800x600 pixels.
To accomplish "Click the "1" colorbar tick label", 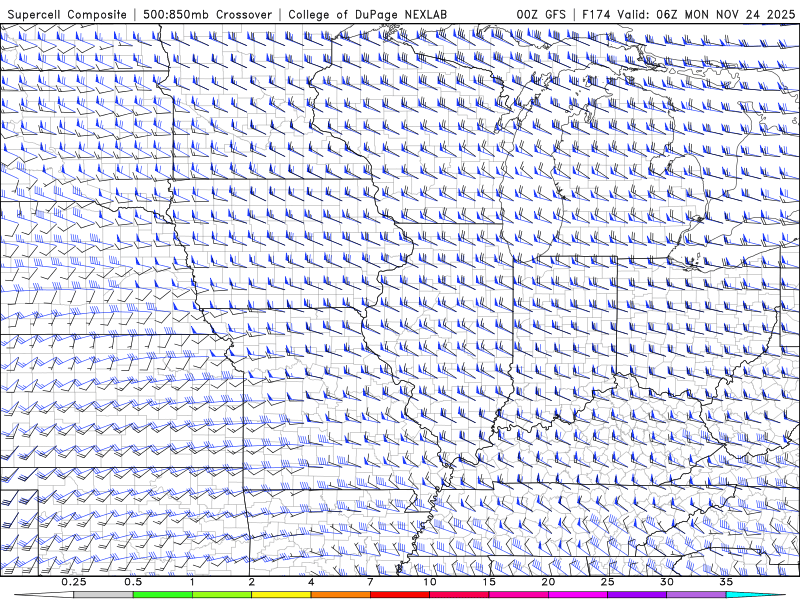I will [192, 582].
